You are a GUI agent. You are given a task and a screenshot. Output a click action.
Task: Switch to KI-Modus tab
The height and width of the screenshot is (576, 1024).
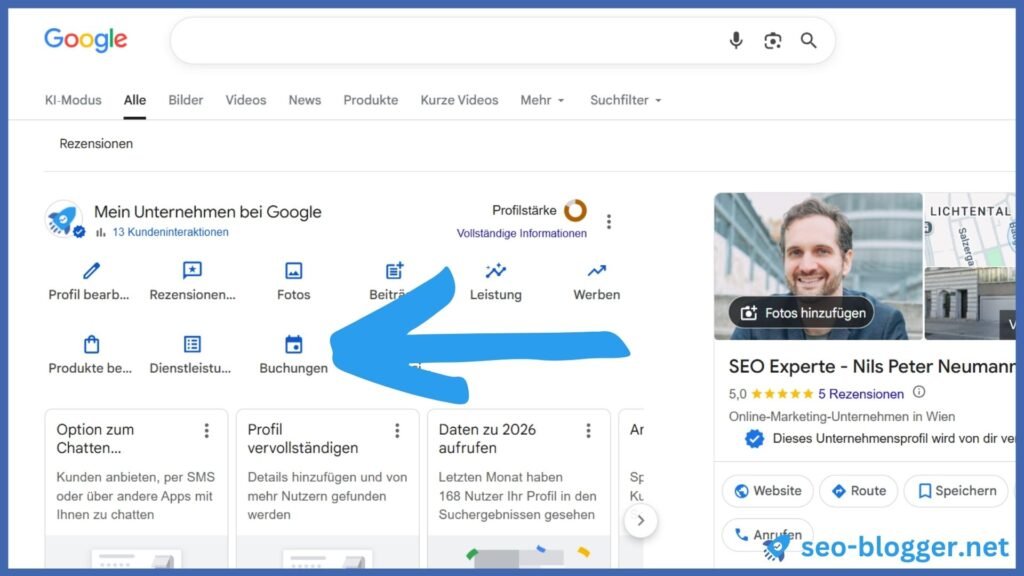(73, 100)
